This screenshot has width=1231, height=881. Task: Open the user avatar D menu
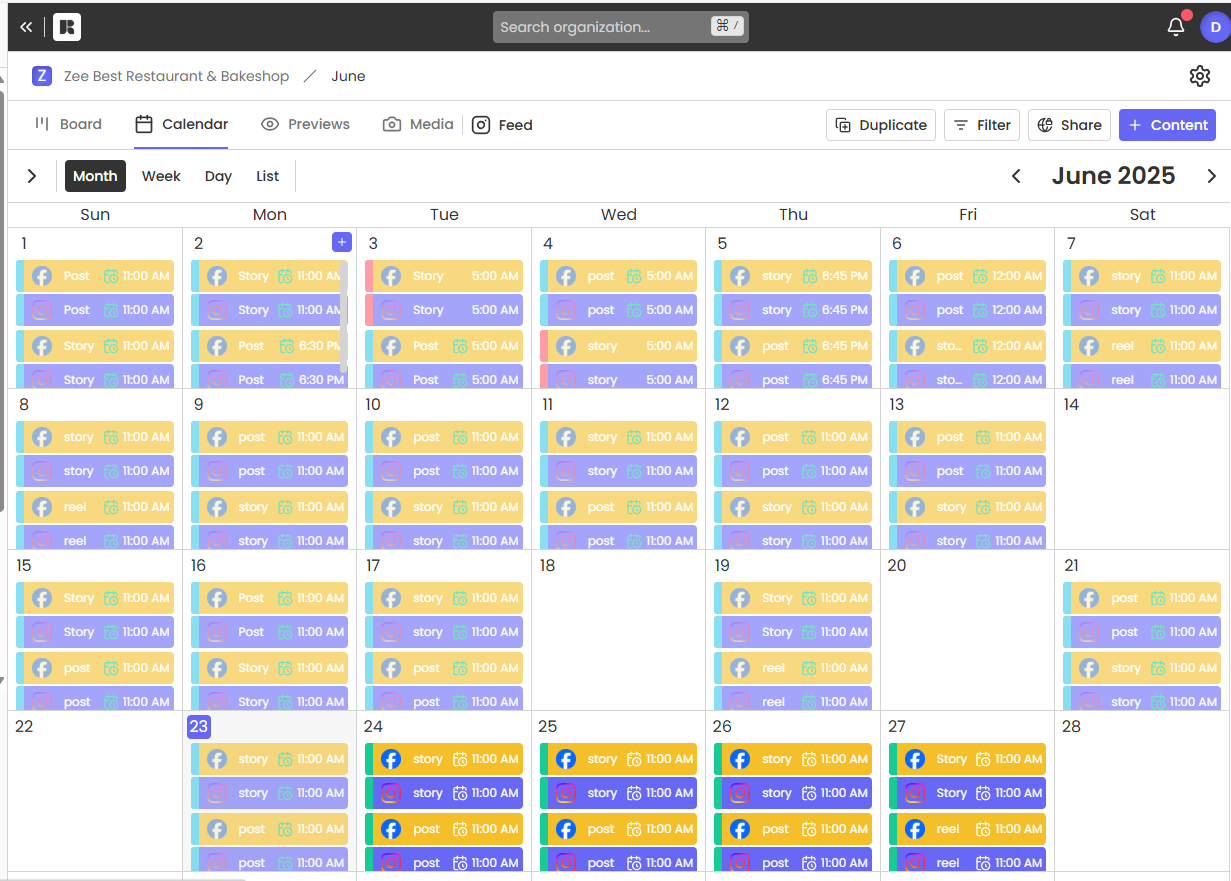pos(1215,27)
